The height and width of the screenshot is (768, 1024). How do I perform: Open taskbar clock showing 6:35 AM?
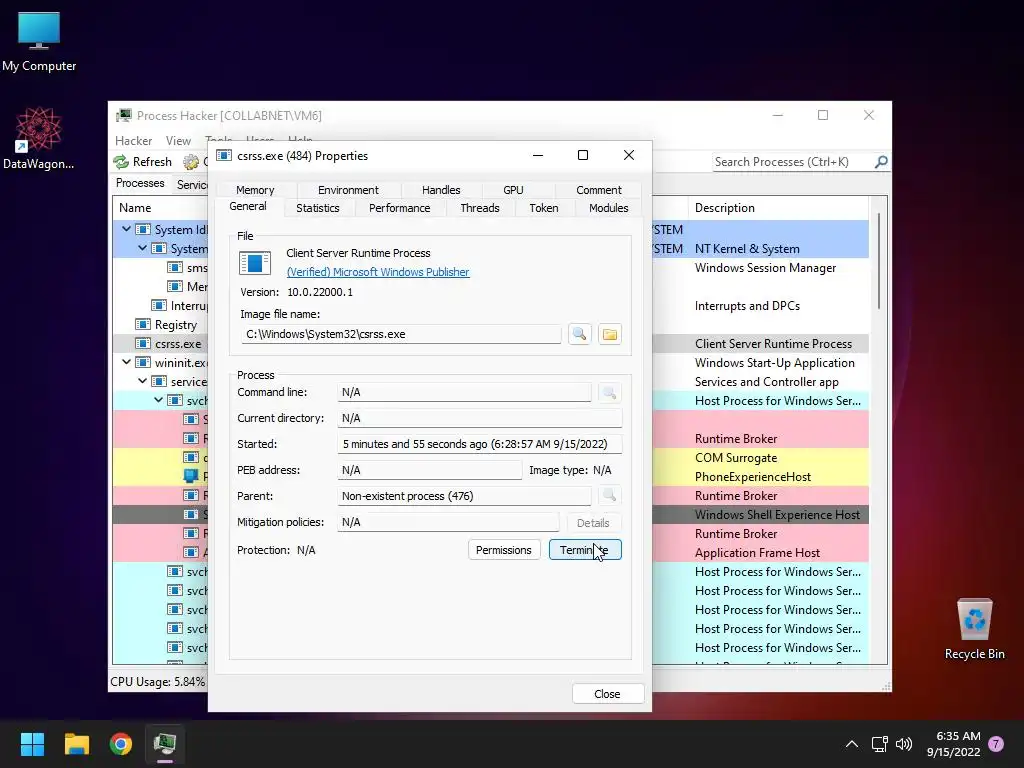point(953,744)
